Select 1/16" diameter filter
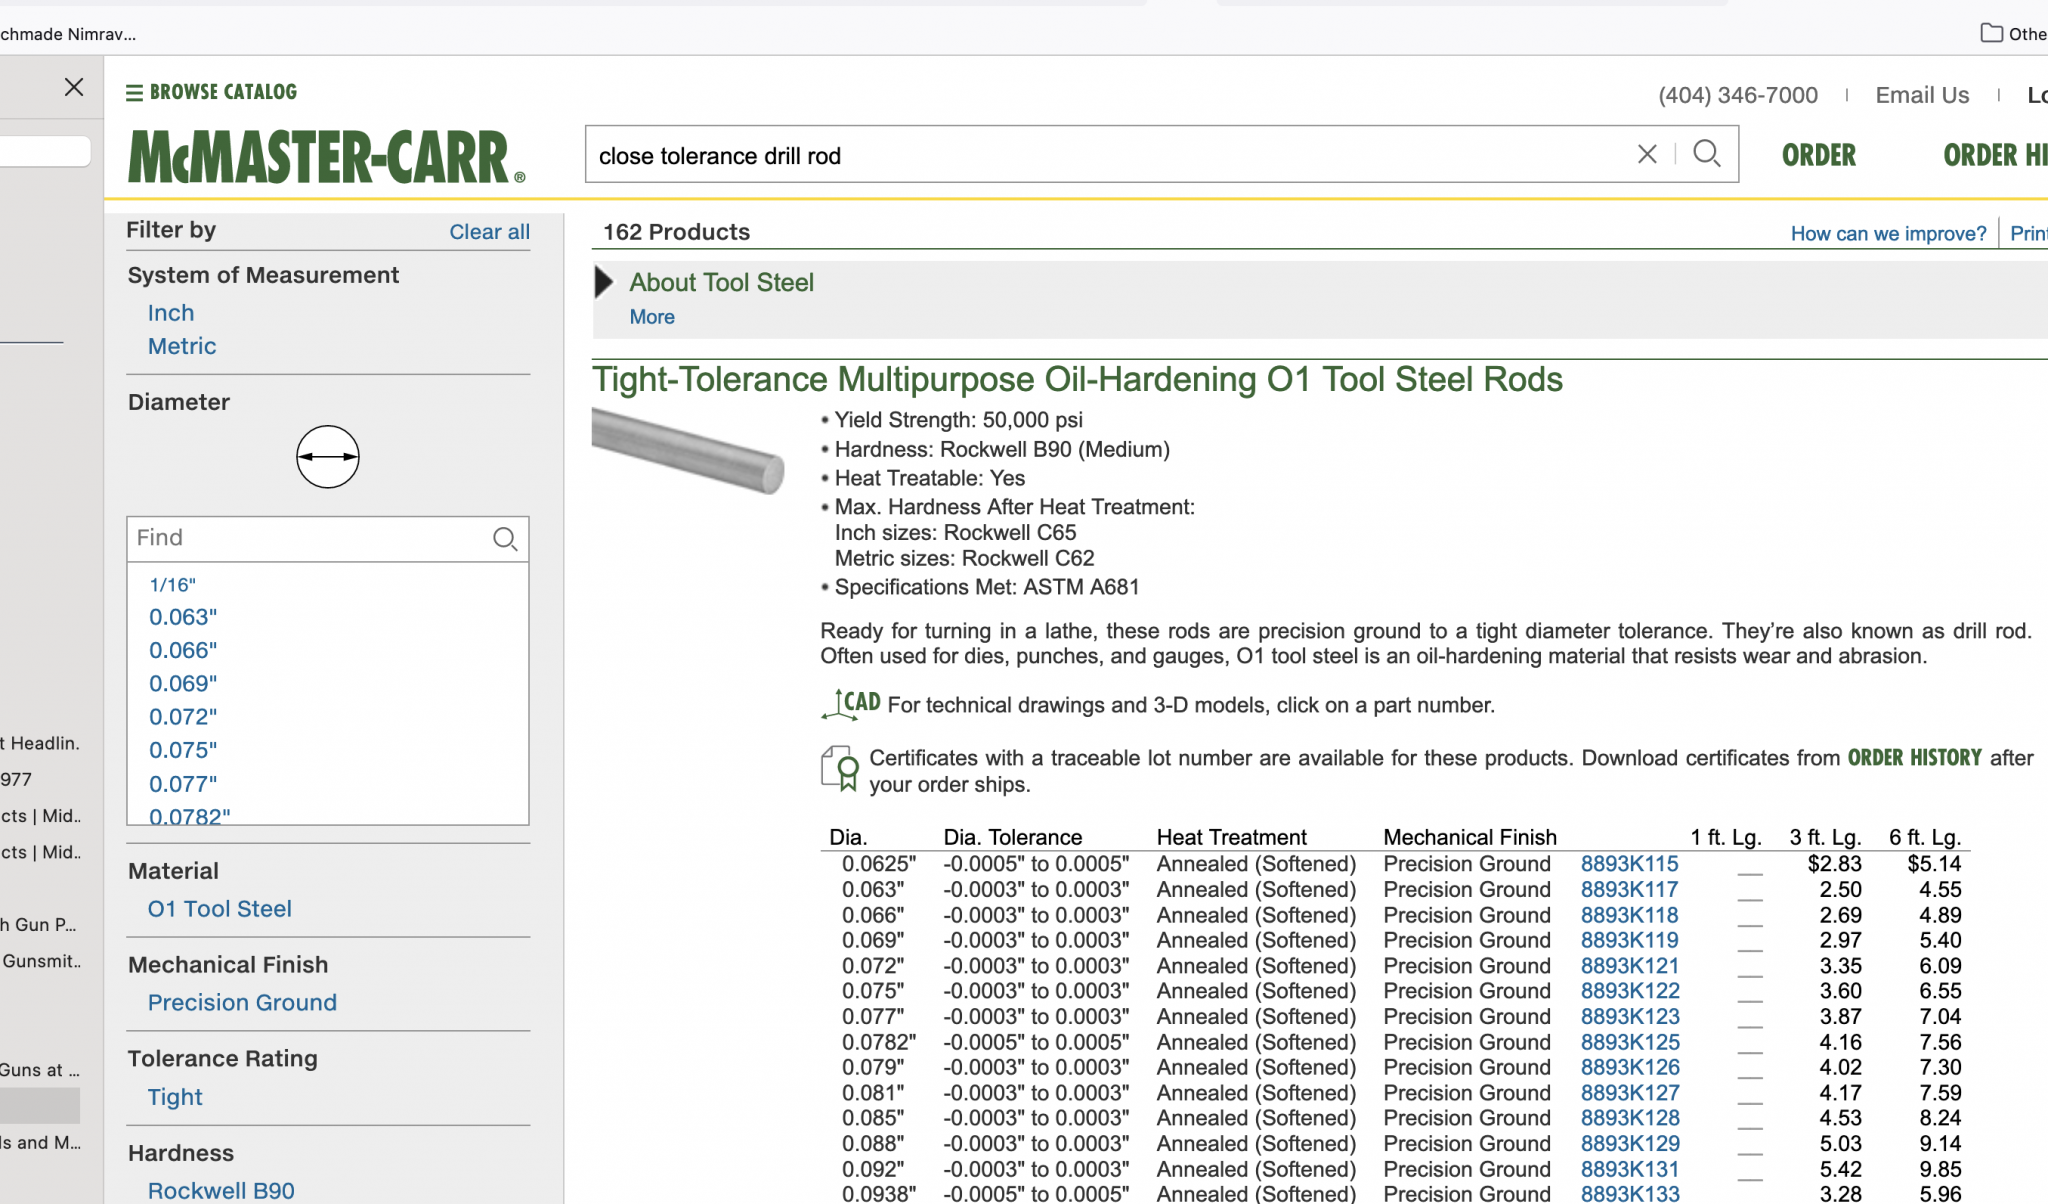Image resolution: width=2048 pixels, height=1204 pixels. [x=173, y=585]
